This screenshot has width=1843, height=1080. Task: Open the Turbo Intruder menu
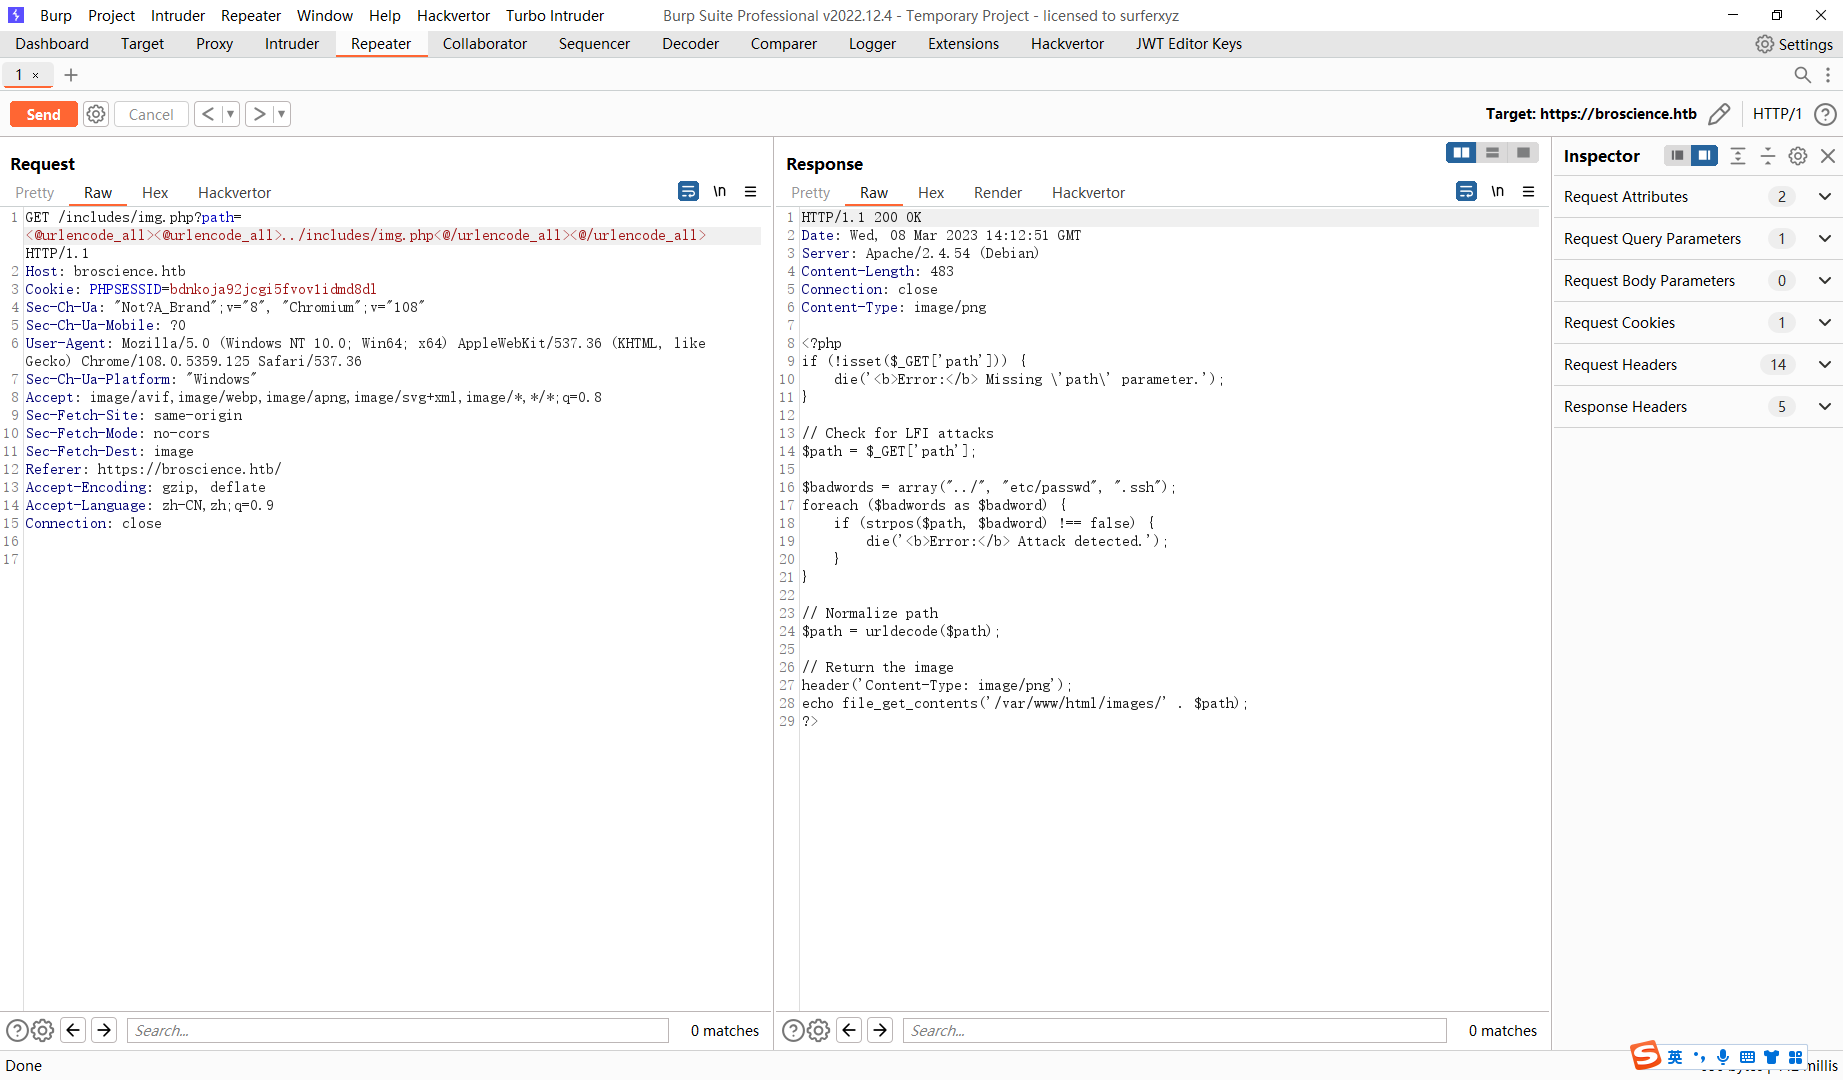555,16
